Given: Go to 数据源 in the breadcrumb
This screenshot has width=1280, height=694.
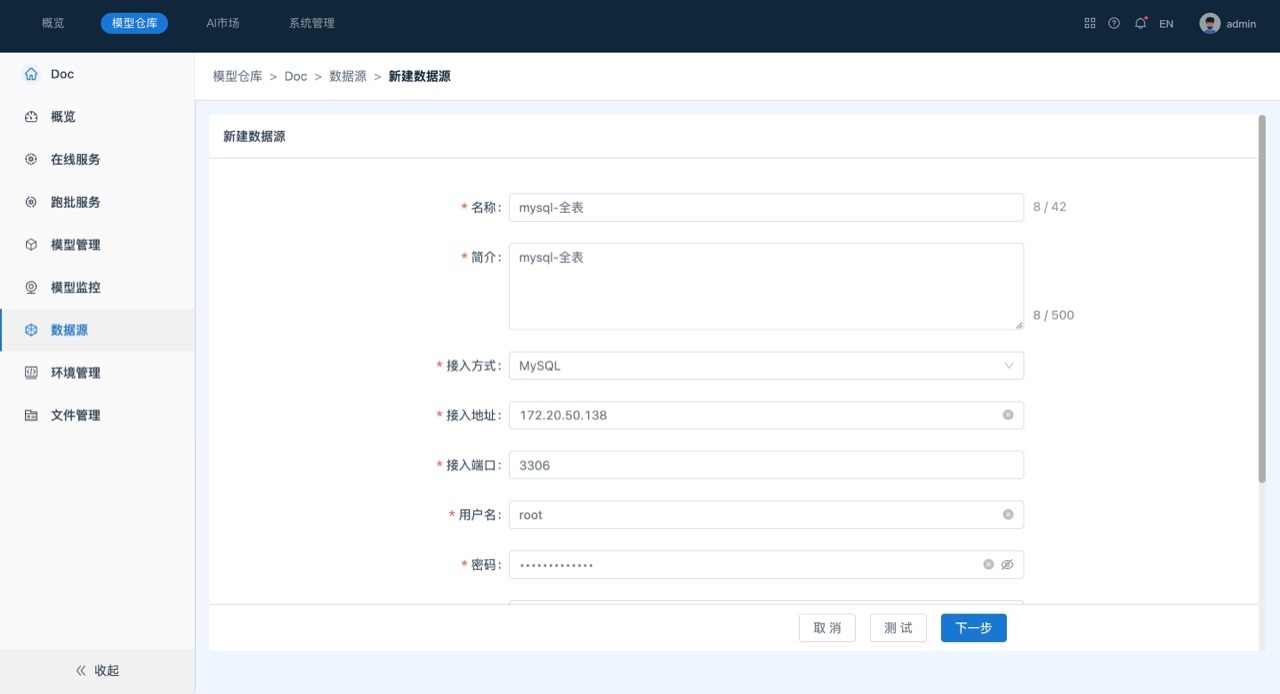Looking at the screenshot, I should tap(348, 76).
